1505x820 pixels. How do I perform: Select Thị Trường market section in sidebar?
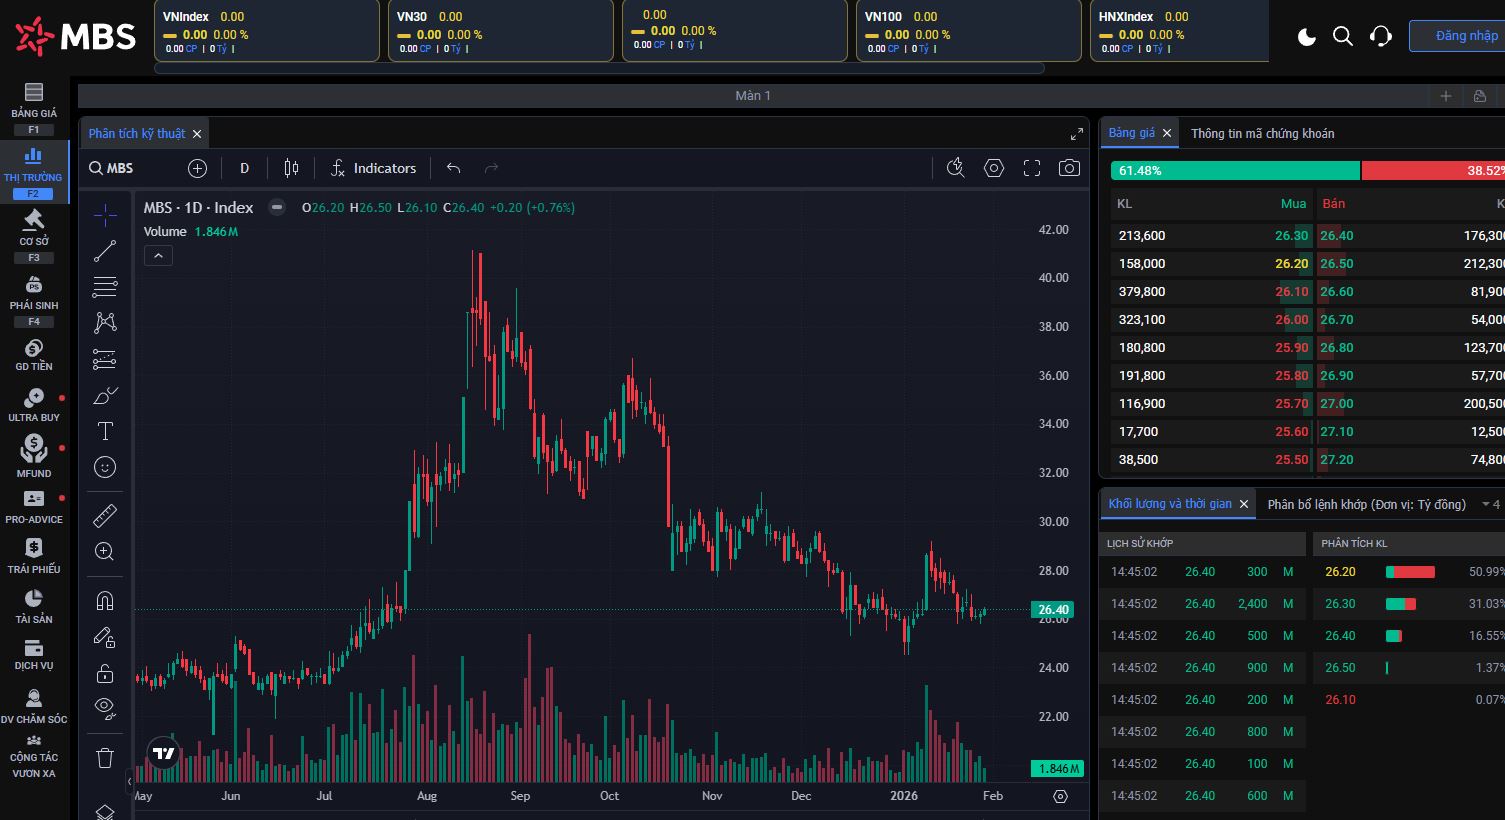tap(34, 171)
